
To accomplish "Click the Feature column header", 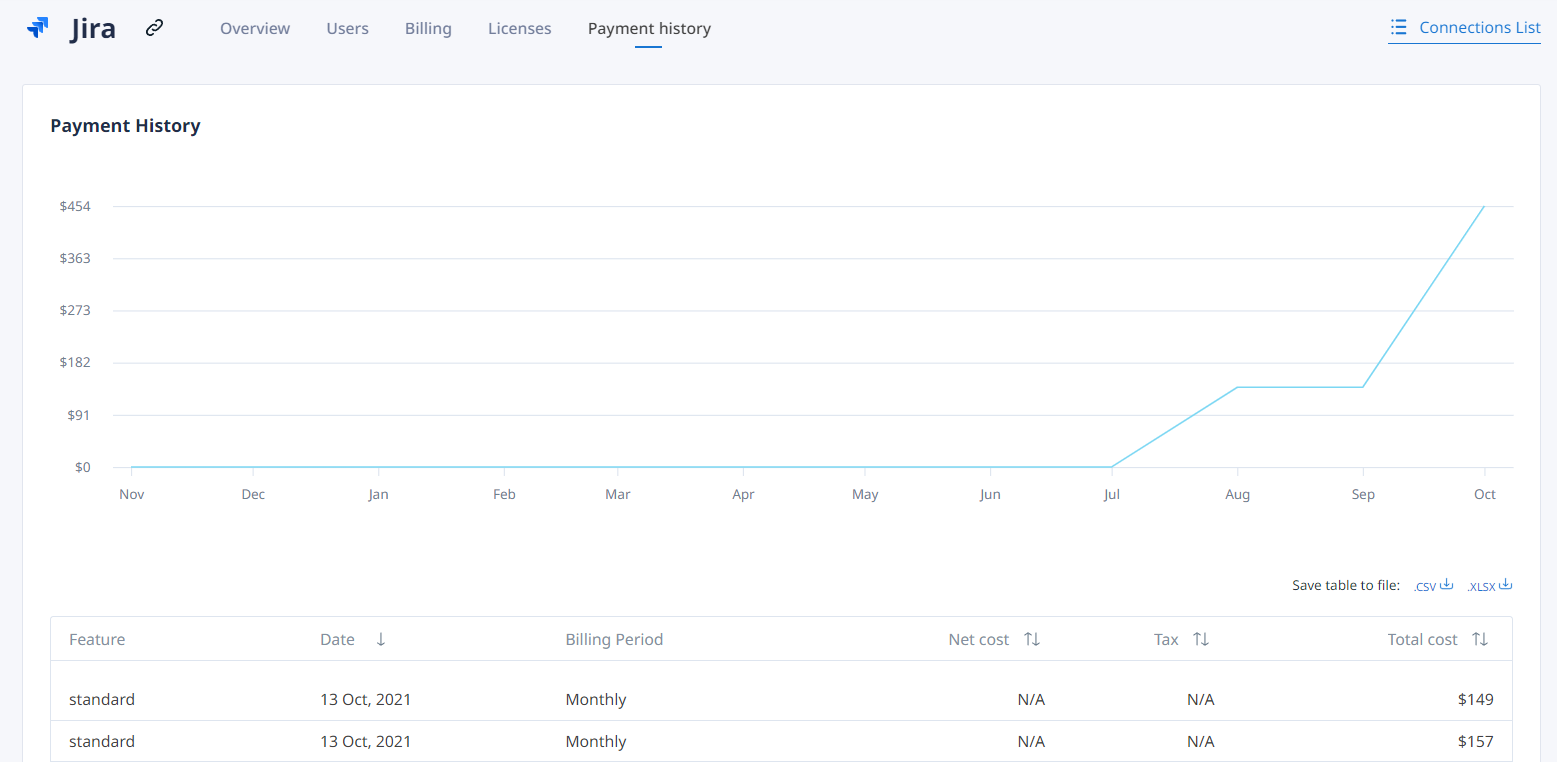I will click(97, 639).
